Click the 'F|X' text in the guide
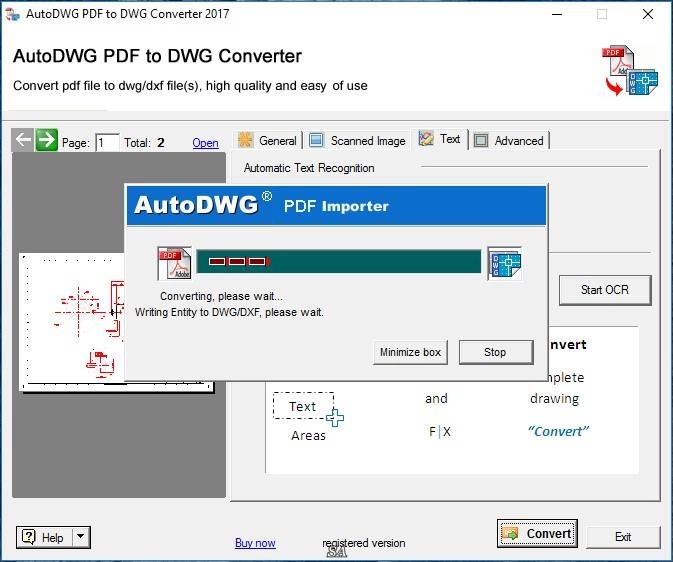 click(440, 431)
